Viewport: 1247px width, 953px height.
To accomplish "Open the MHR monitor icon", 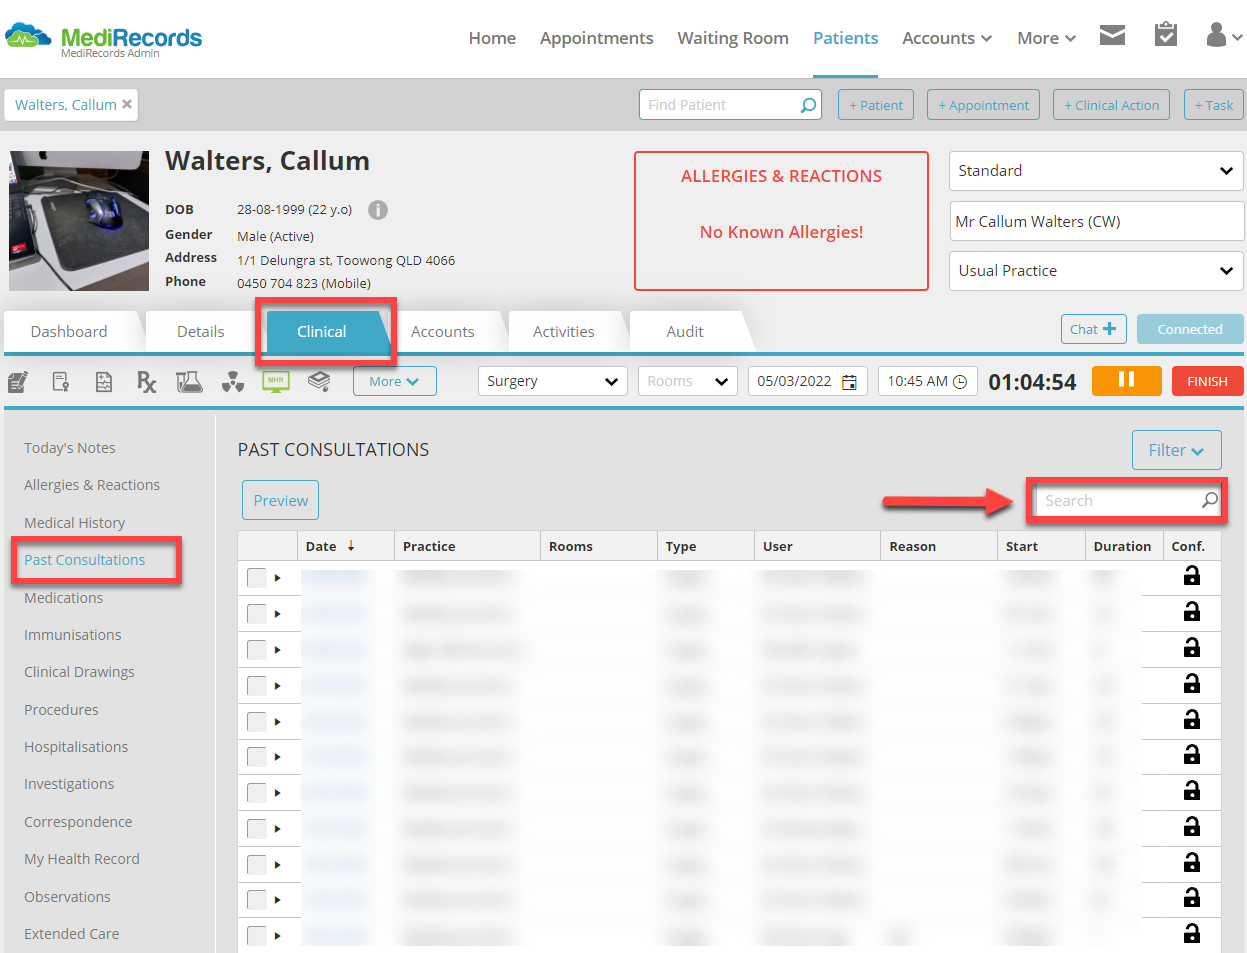I will pyautogui.click(x=276, y=381).
